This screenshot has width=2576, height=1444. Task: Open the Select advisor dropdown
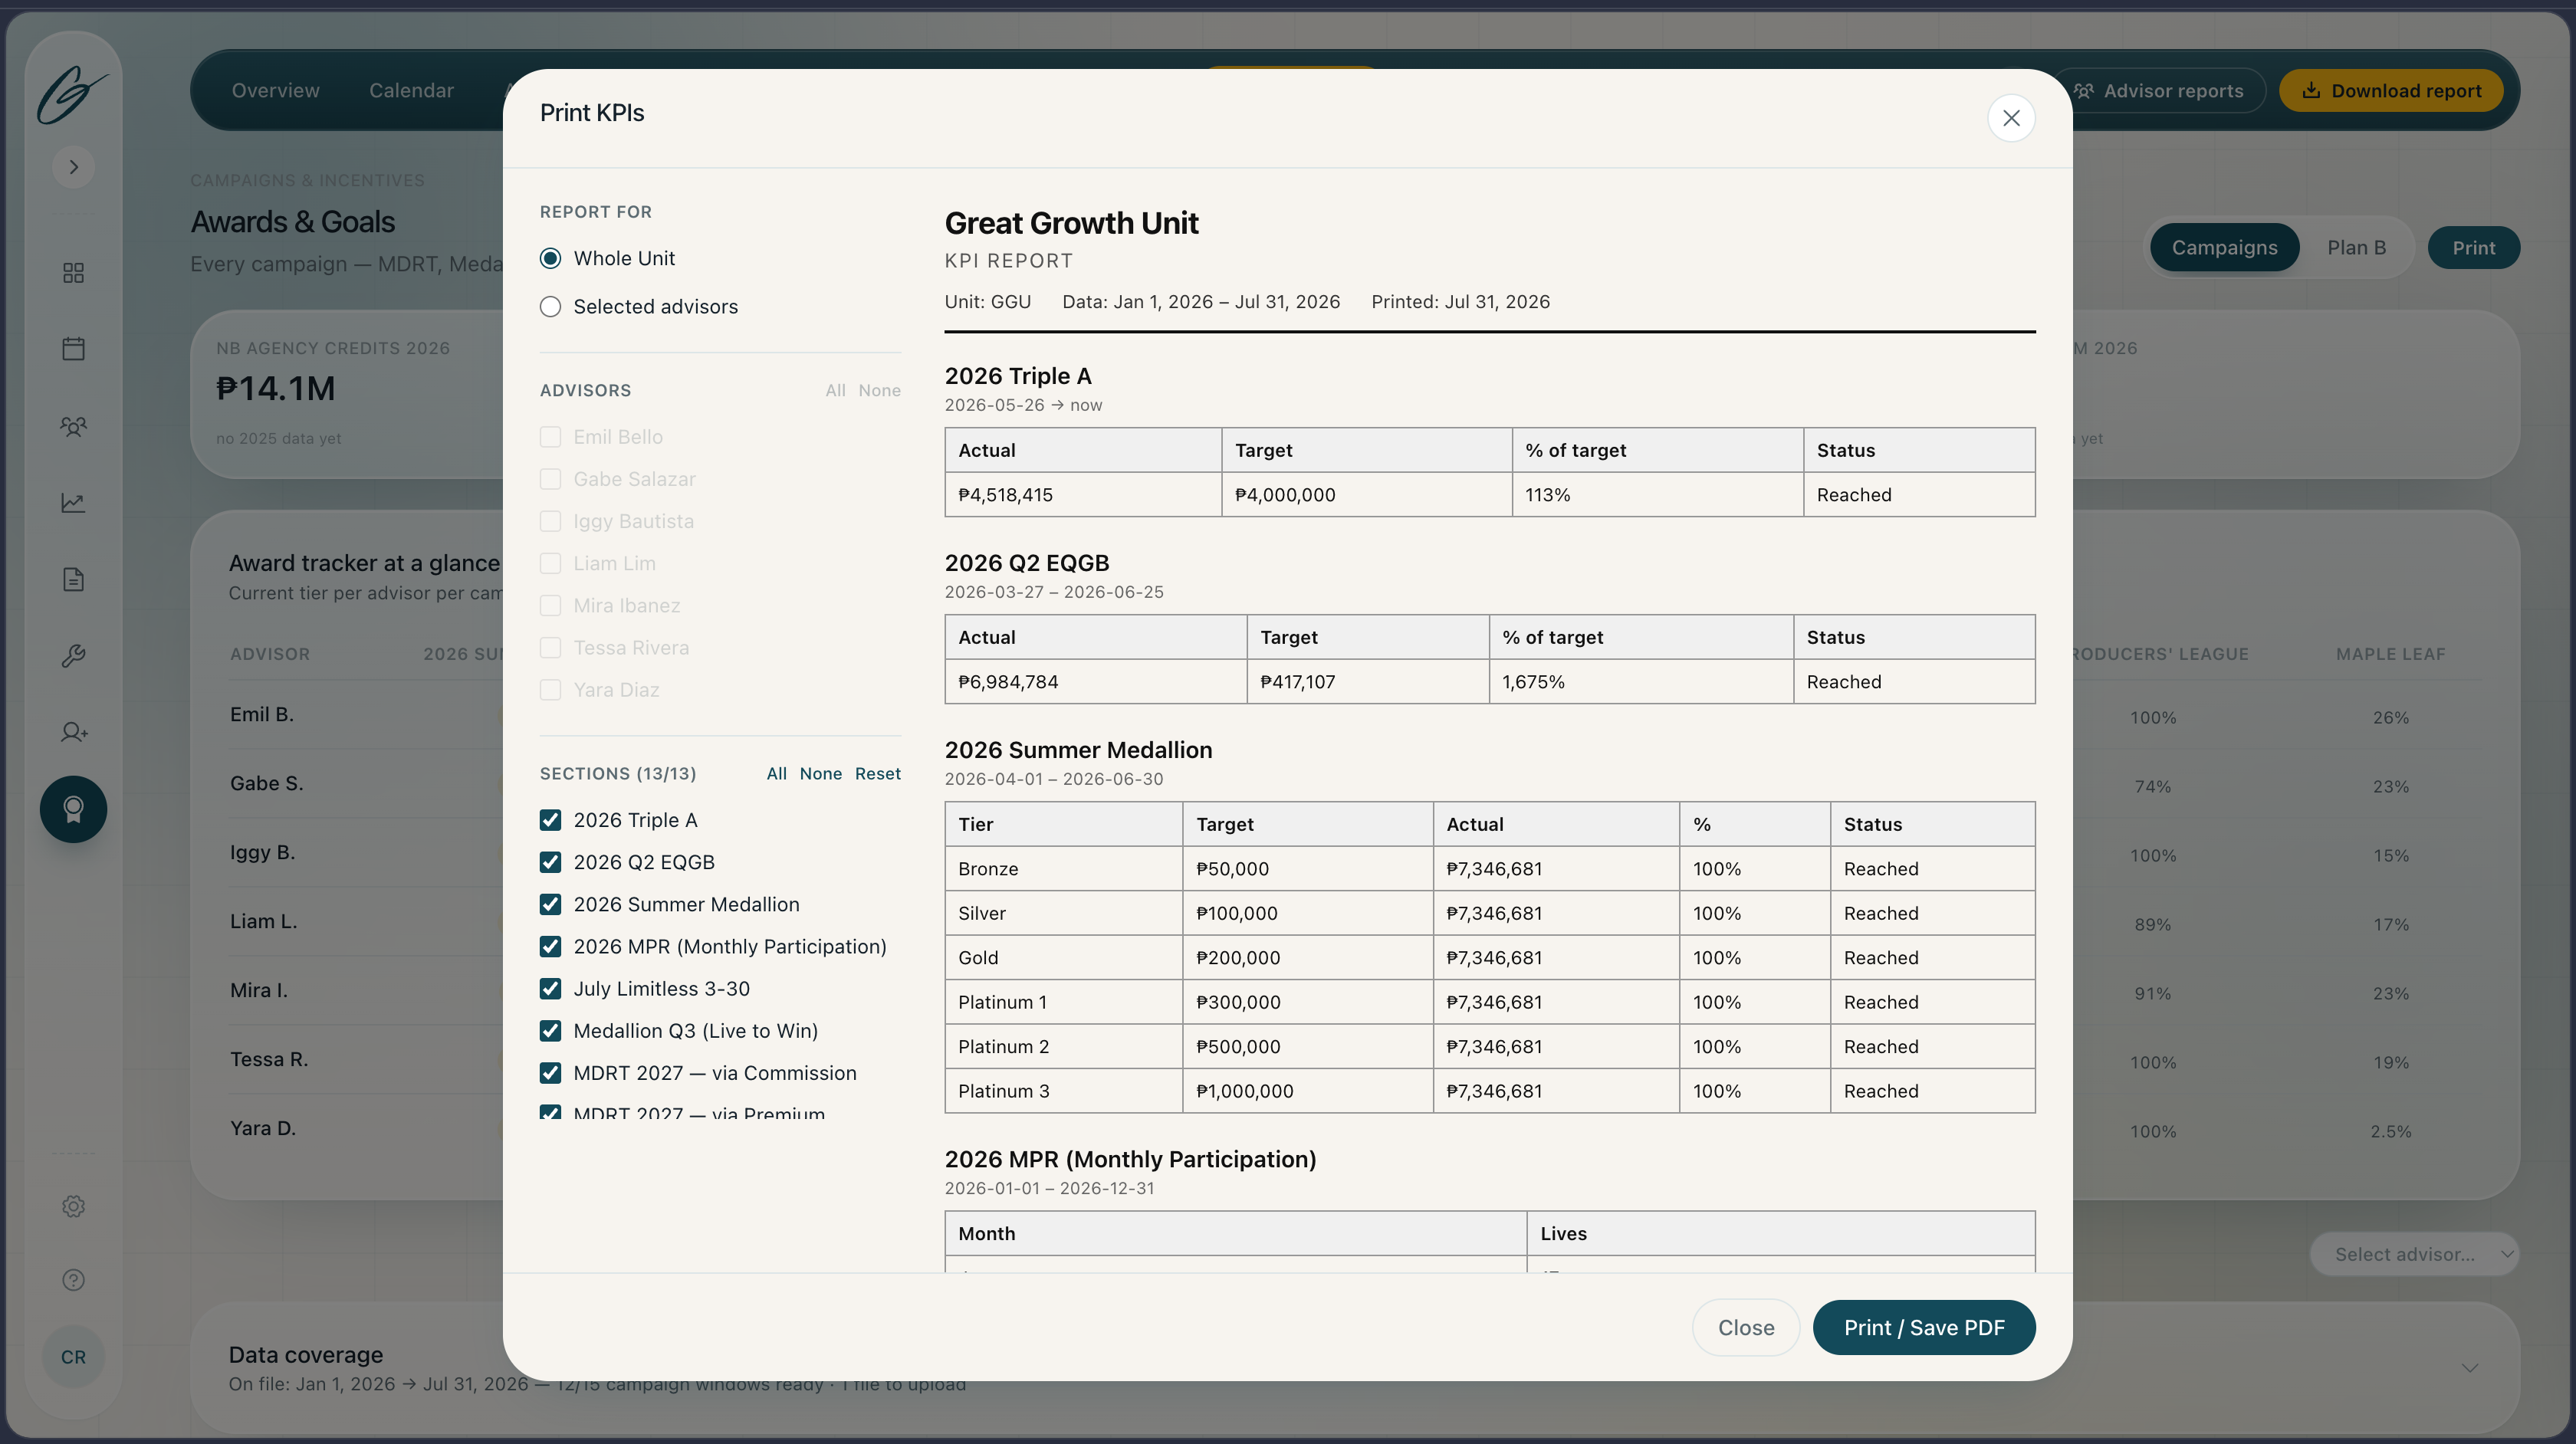[2414, 1254]
